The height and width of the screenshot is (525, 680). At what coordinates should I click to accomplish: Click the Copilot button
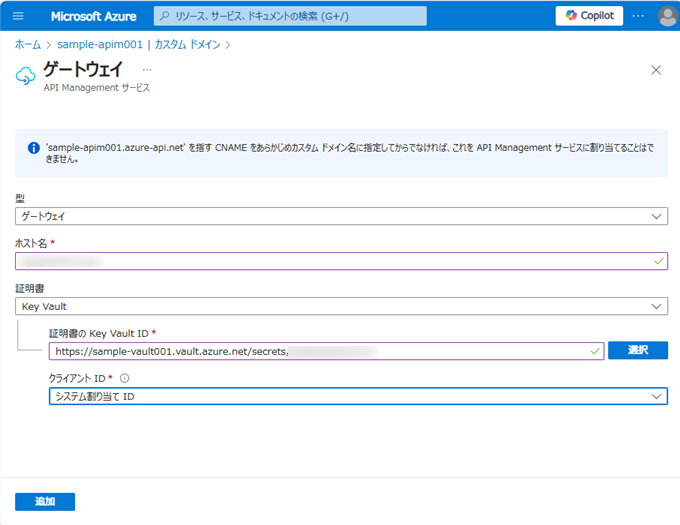pos(589,16)
